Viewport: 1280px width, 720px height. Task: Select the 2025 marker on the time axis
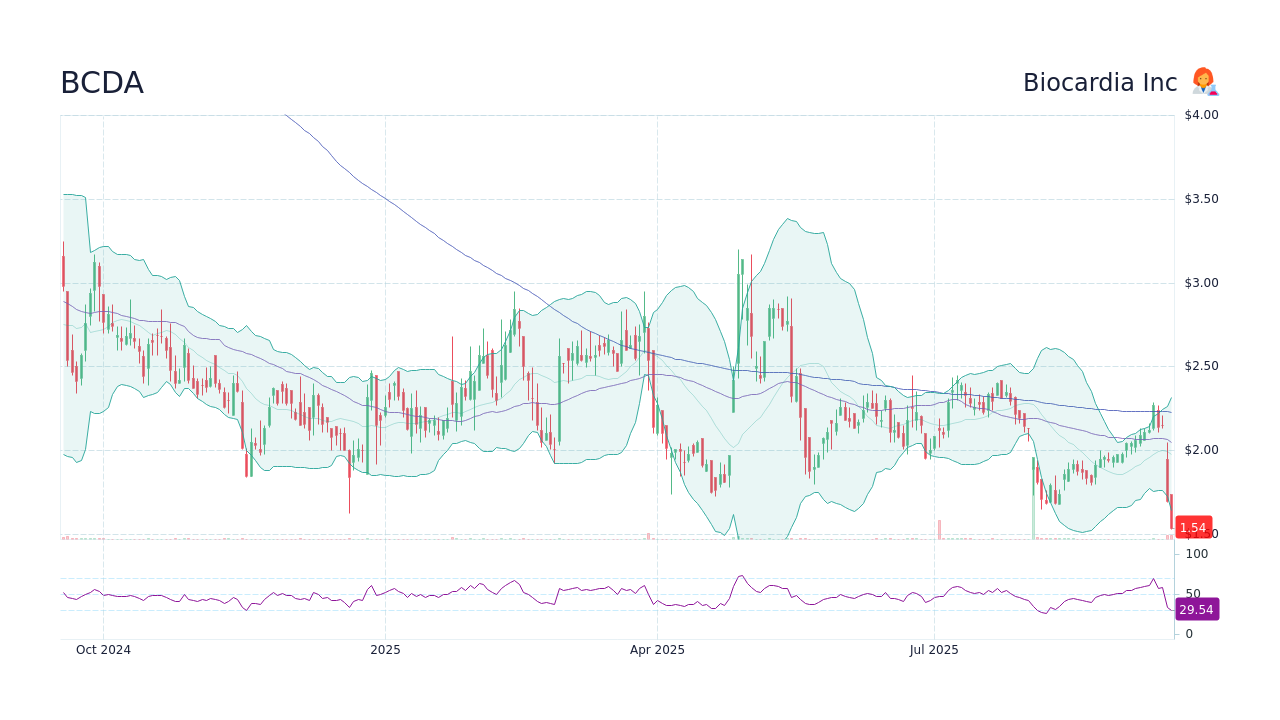point(386,650)
